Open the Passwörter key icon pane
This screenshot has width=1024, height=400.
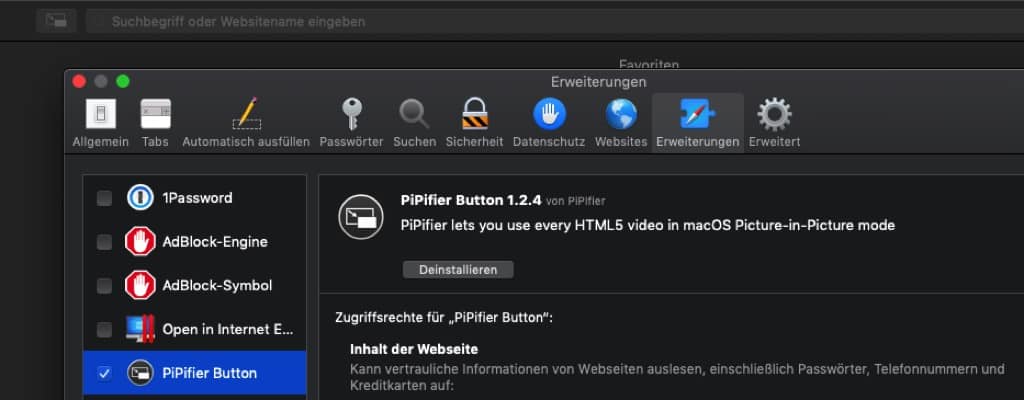[x=351, y=122]
